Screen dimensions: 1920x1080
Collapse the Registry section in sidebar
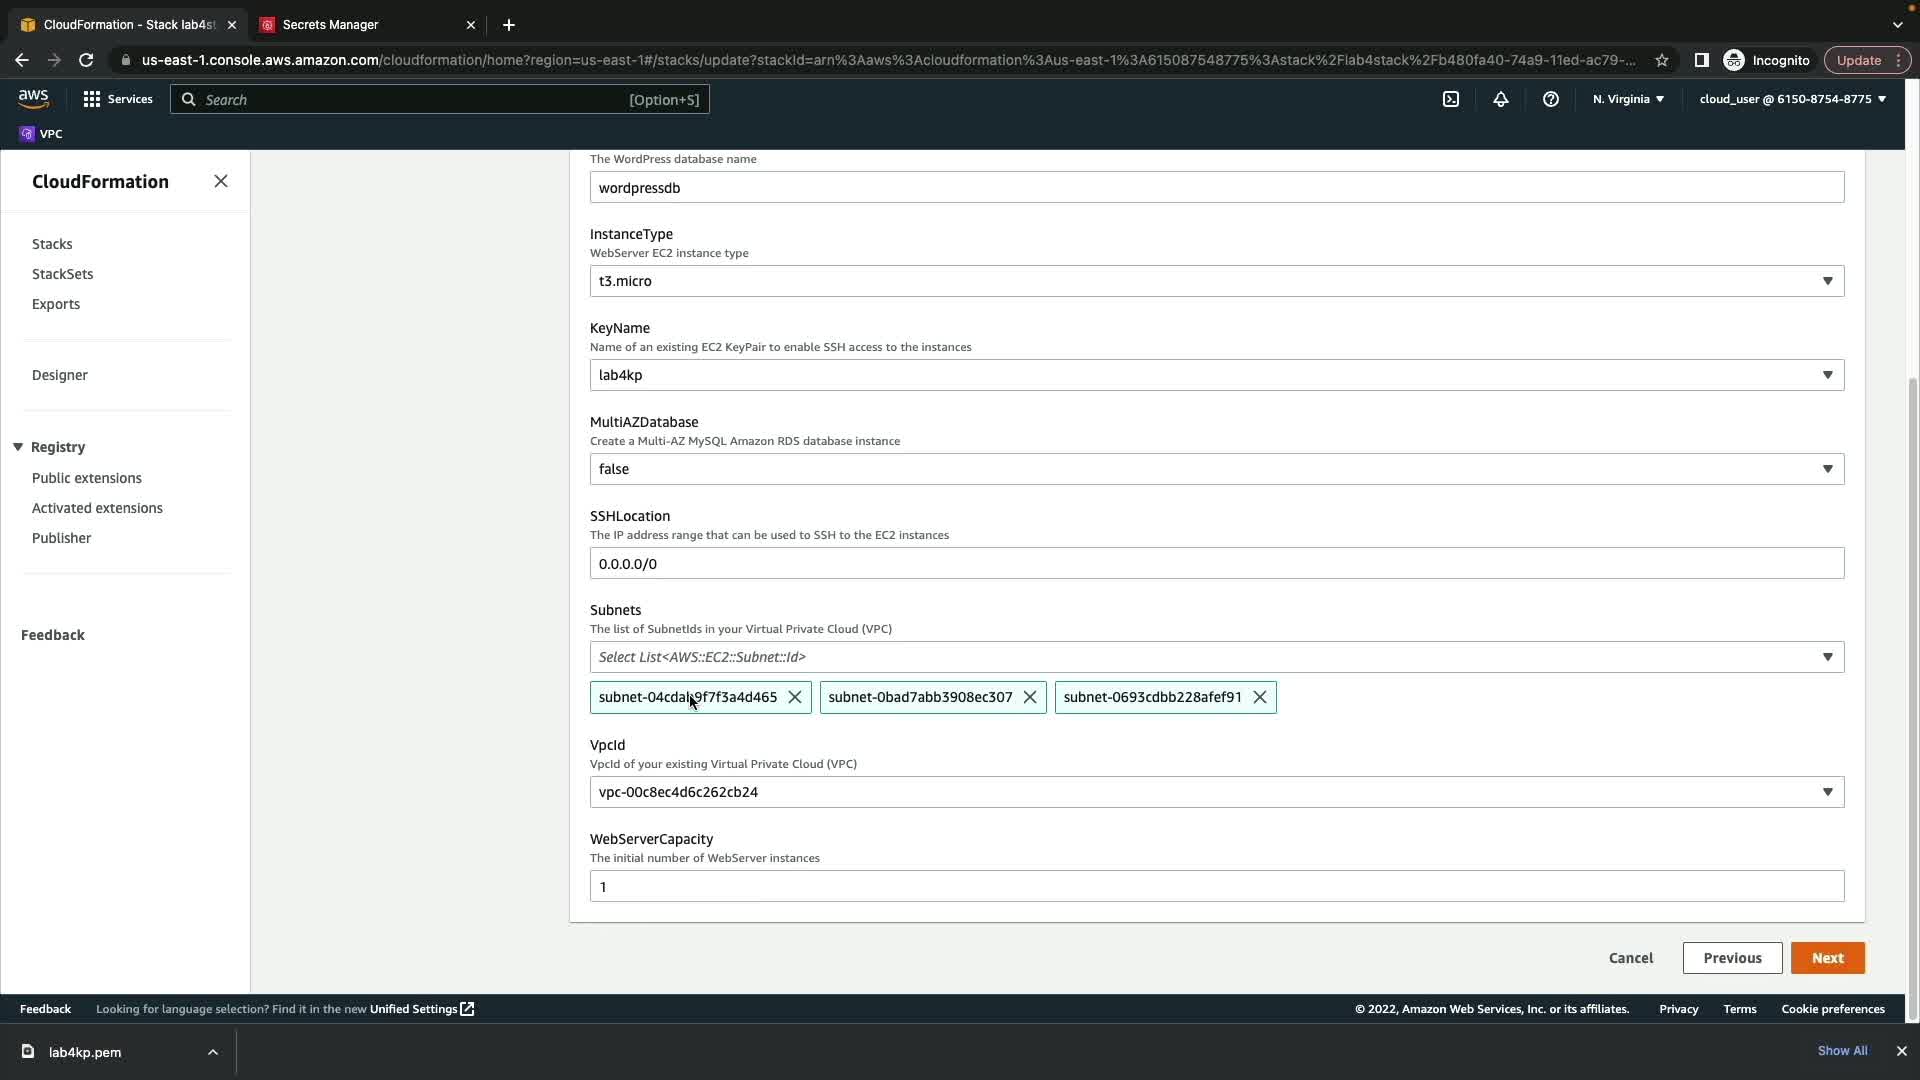[18, 447]
